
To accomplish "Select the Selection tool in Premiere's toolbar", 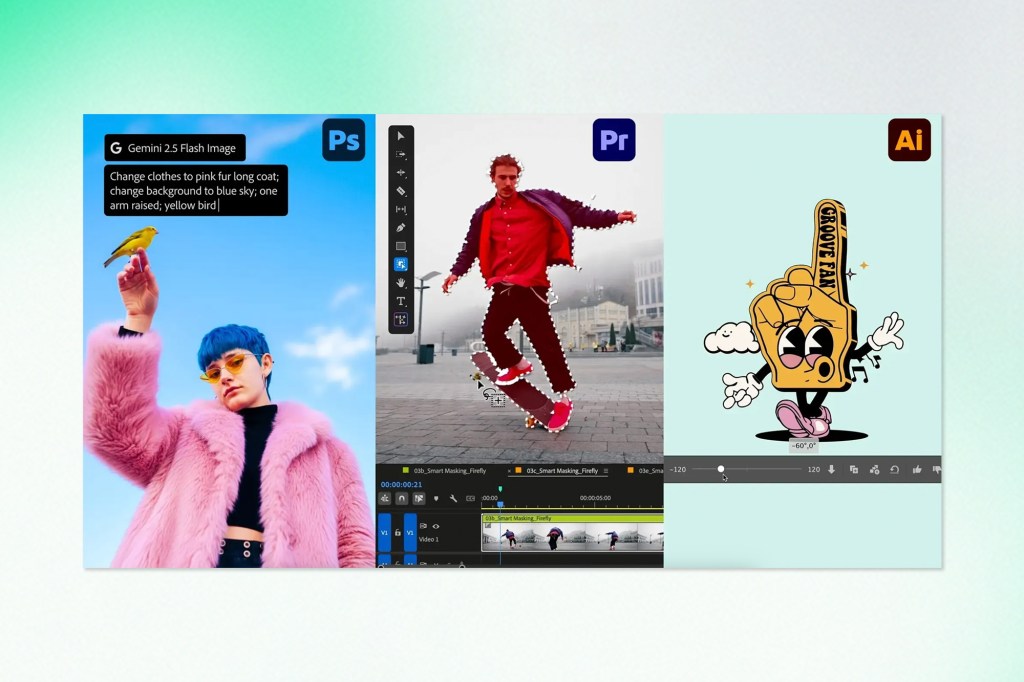I will 403,136.
